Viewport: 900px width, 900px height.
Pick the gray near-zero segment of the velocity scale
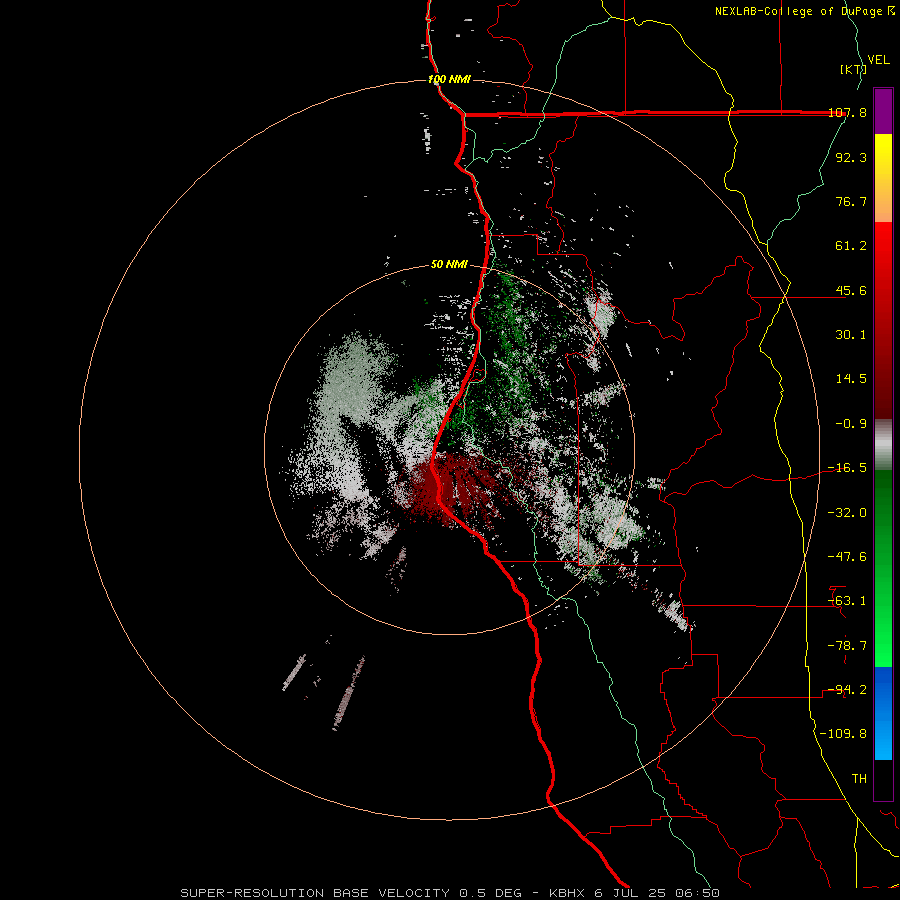pos(883,445)
